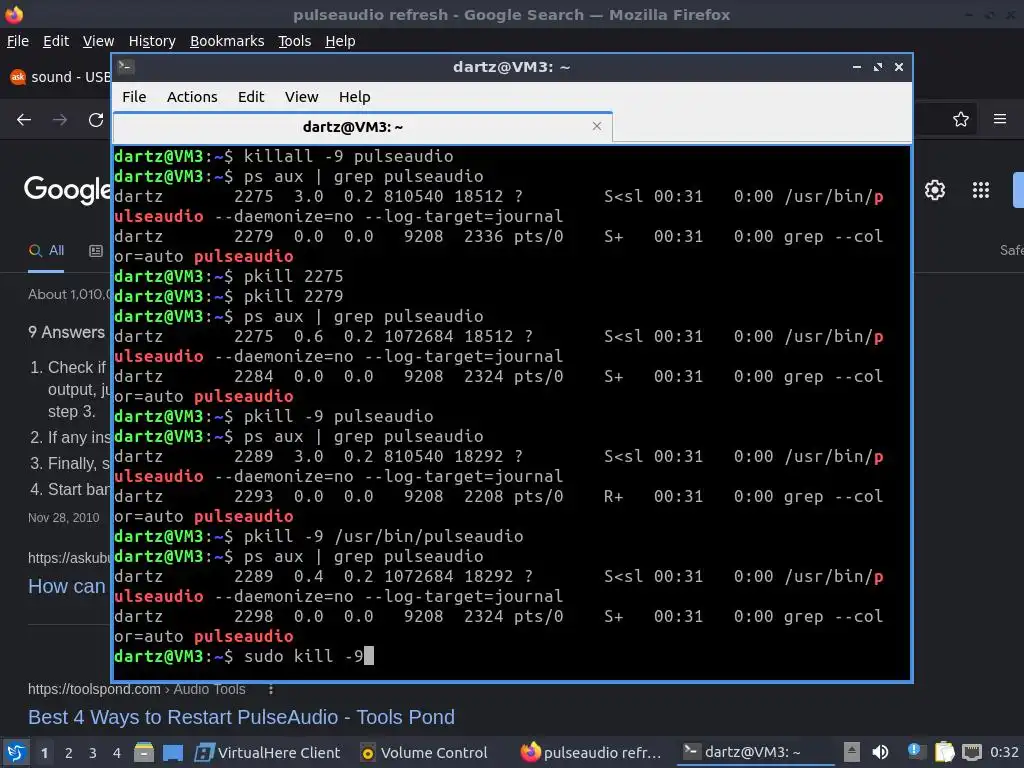Screen dimensions: 1024x768
Task: Open Firefox Bookmarks menu
Action: pos(227,41)
